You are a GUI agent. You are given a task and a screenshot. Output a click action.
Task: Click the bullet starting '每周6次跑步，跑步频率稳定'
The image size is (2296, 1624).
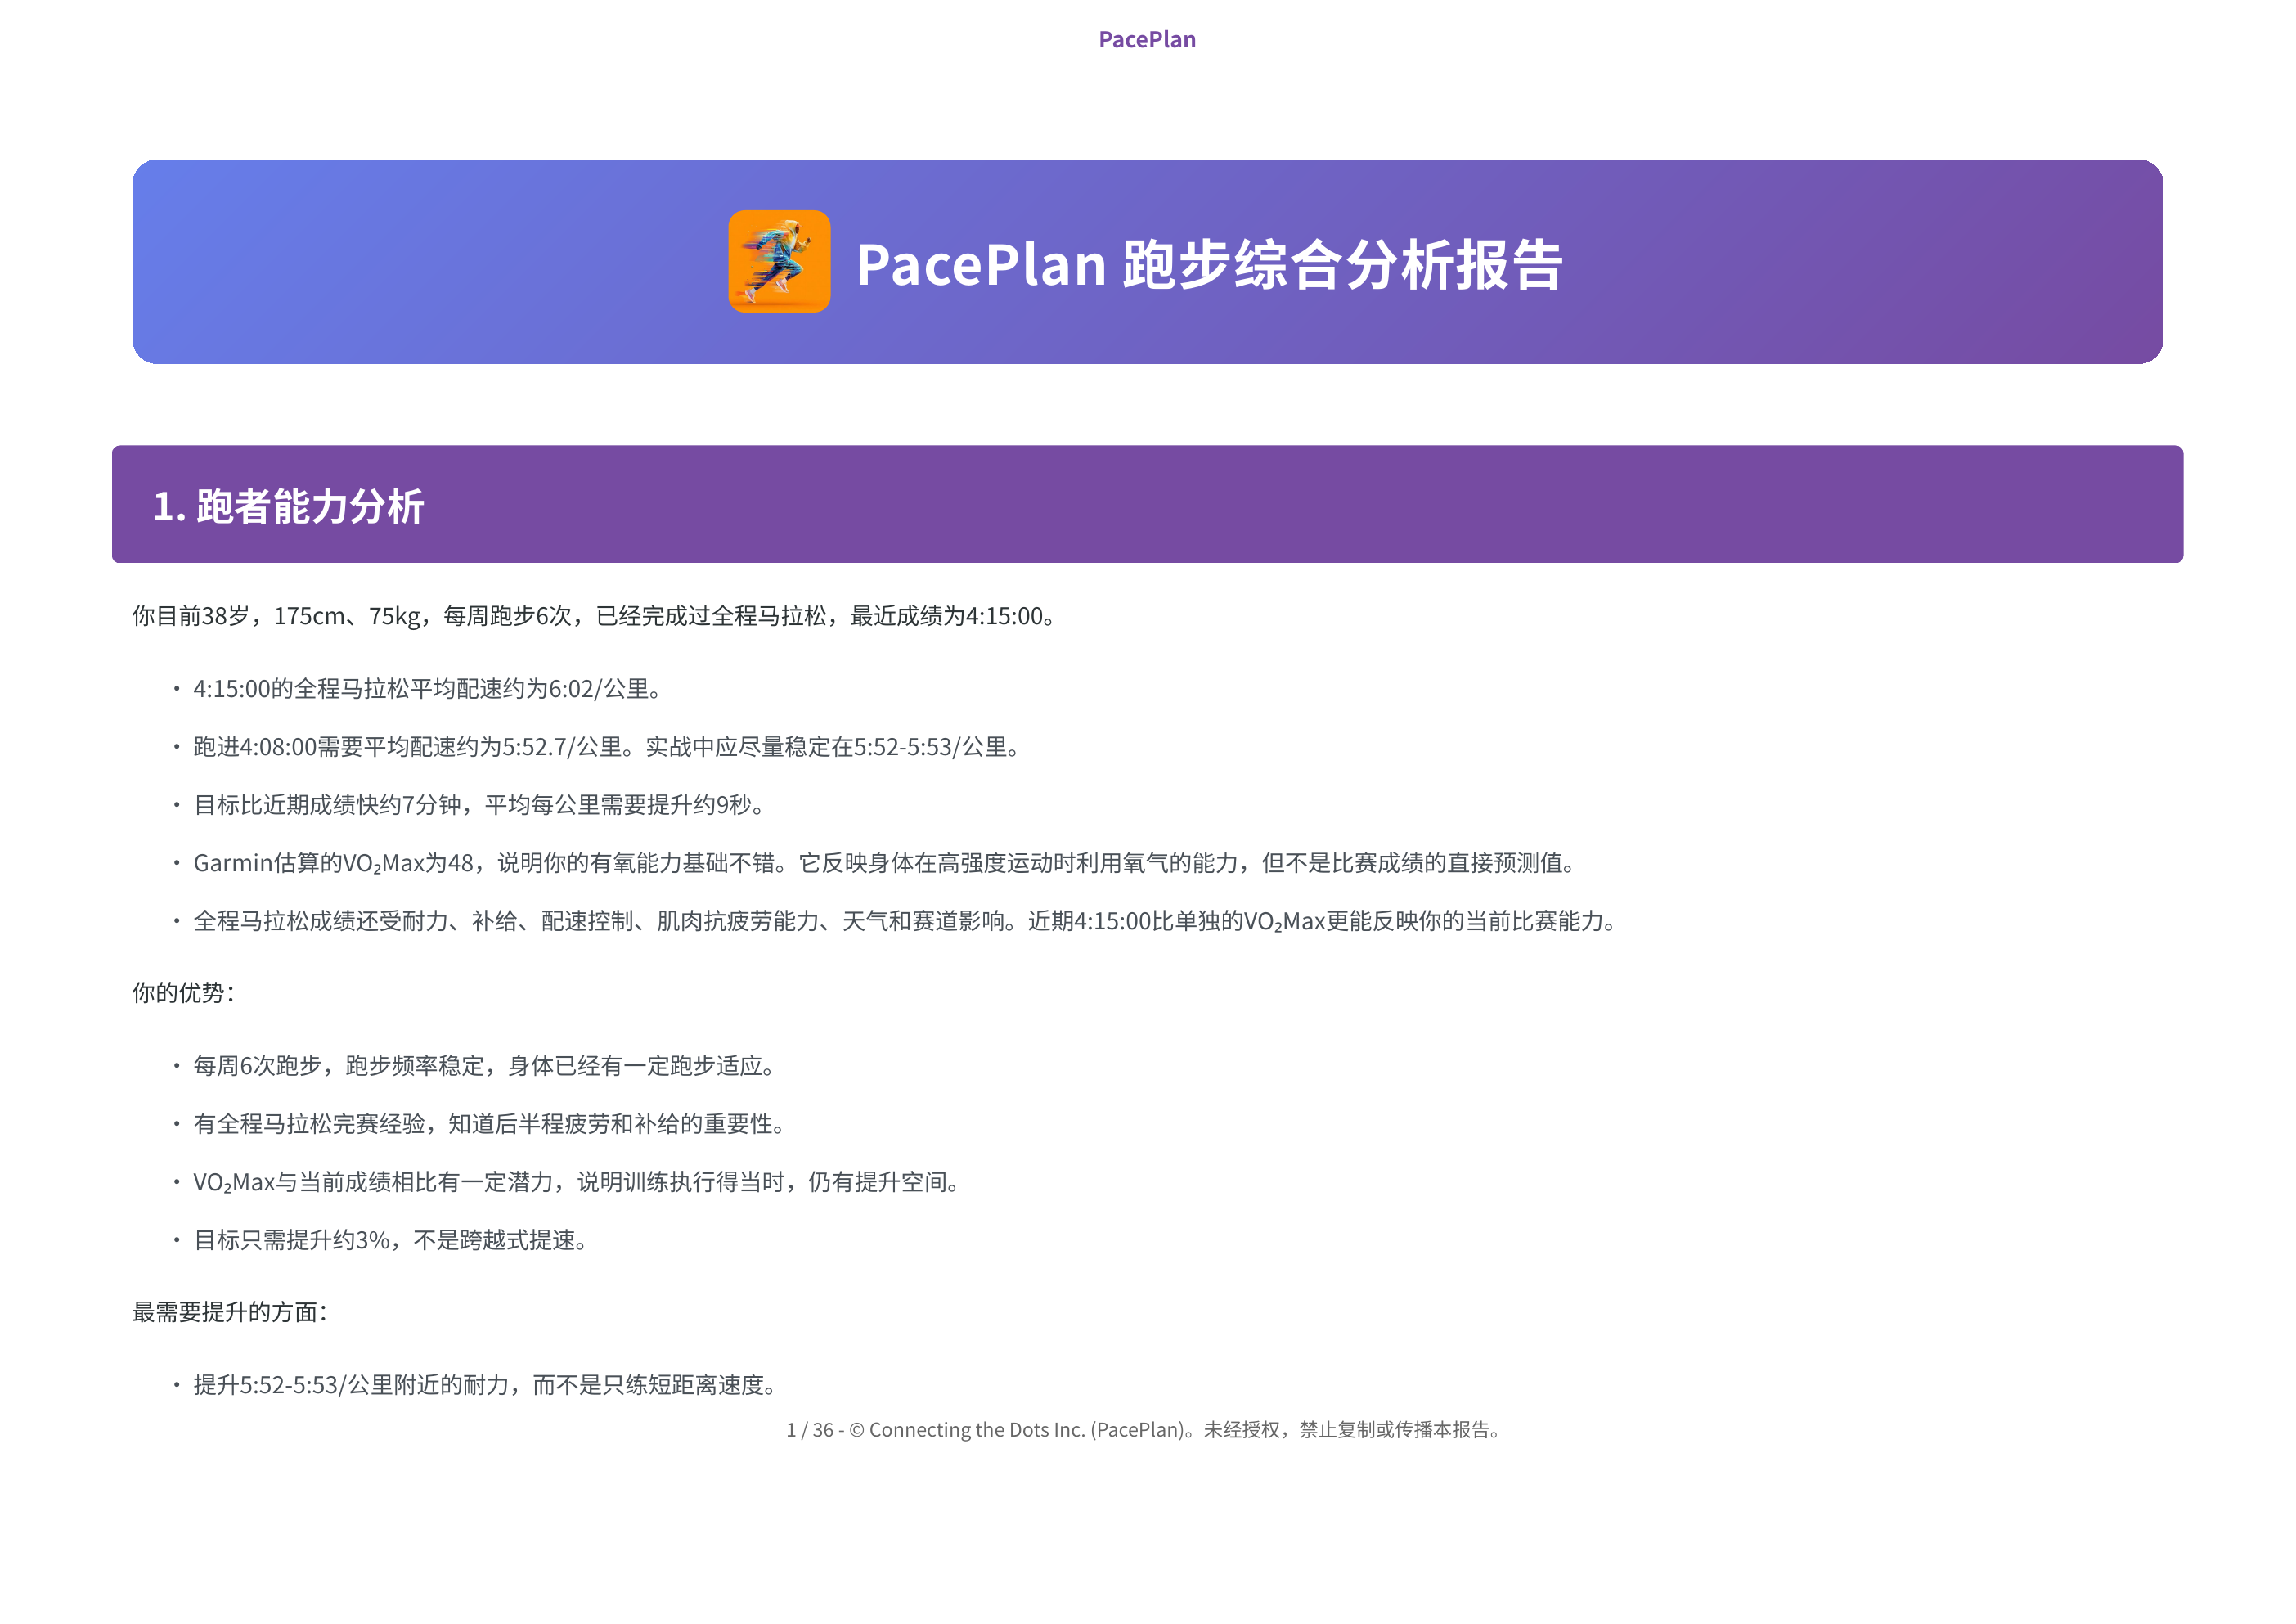[486, 1066]
